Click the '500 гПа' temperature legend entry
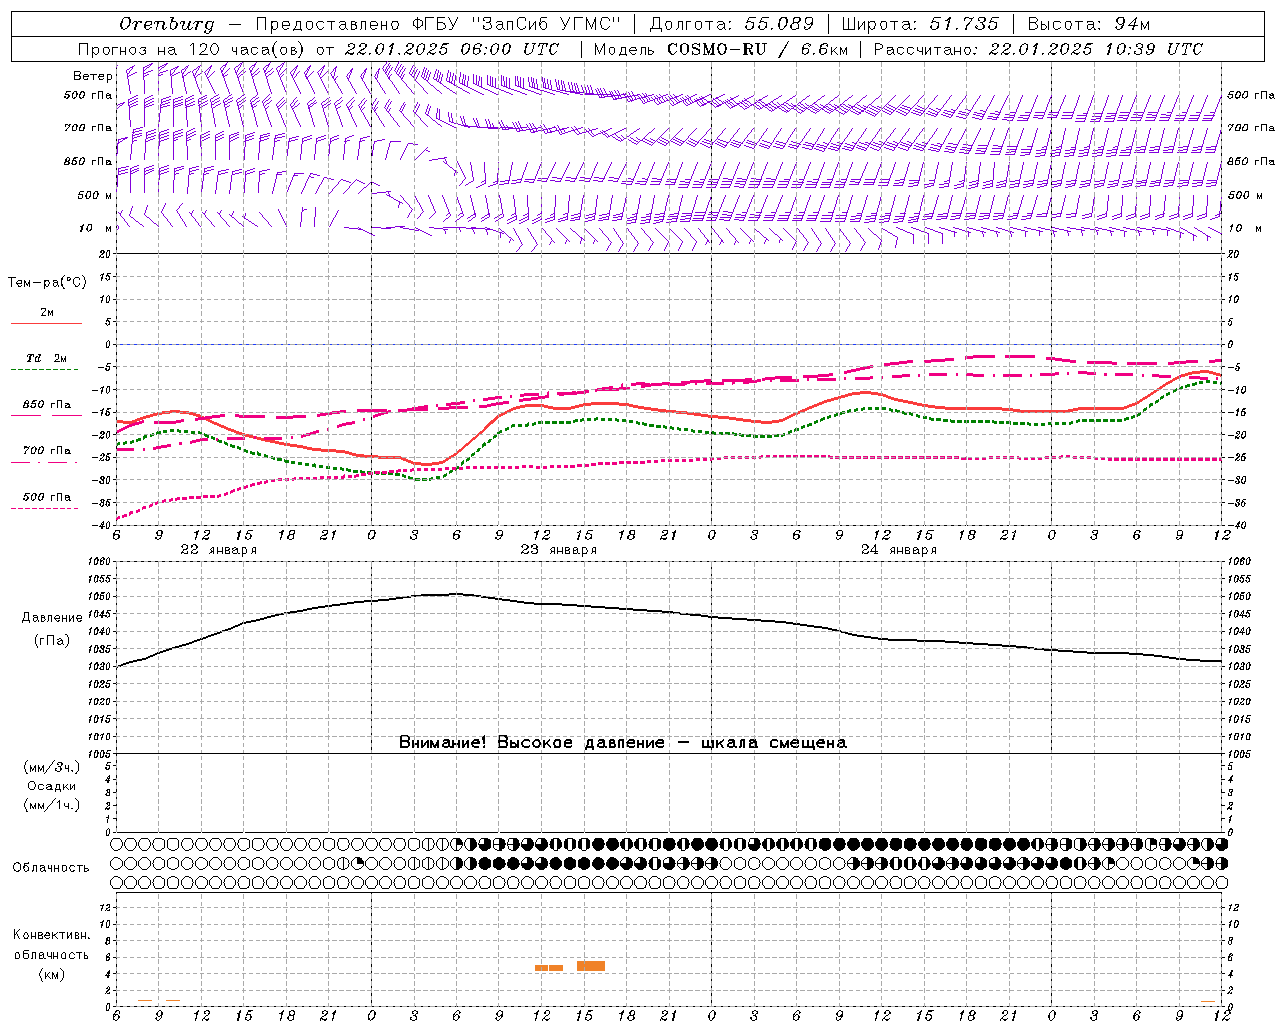1280x1024 pixels. pyautogui.click(x=46, y=497)
